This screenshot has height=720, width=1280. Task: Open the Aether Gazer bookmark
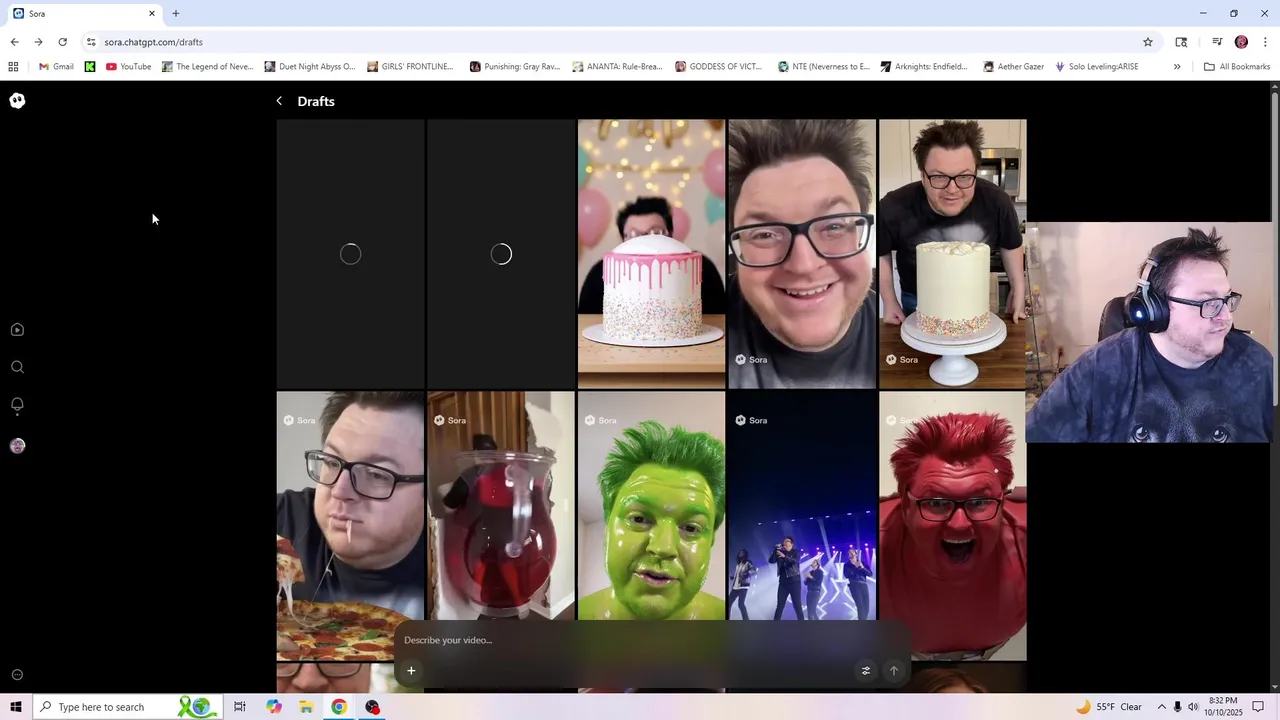tap(1014, 67)
